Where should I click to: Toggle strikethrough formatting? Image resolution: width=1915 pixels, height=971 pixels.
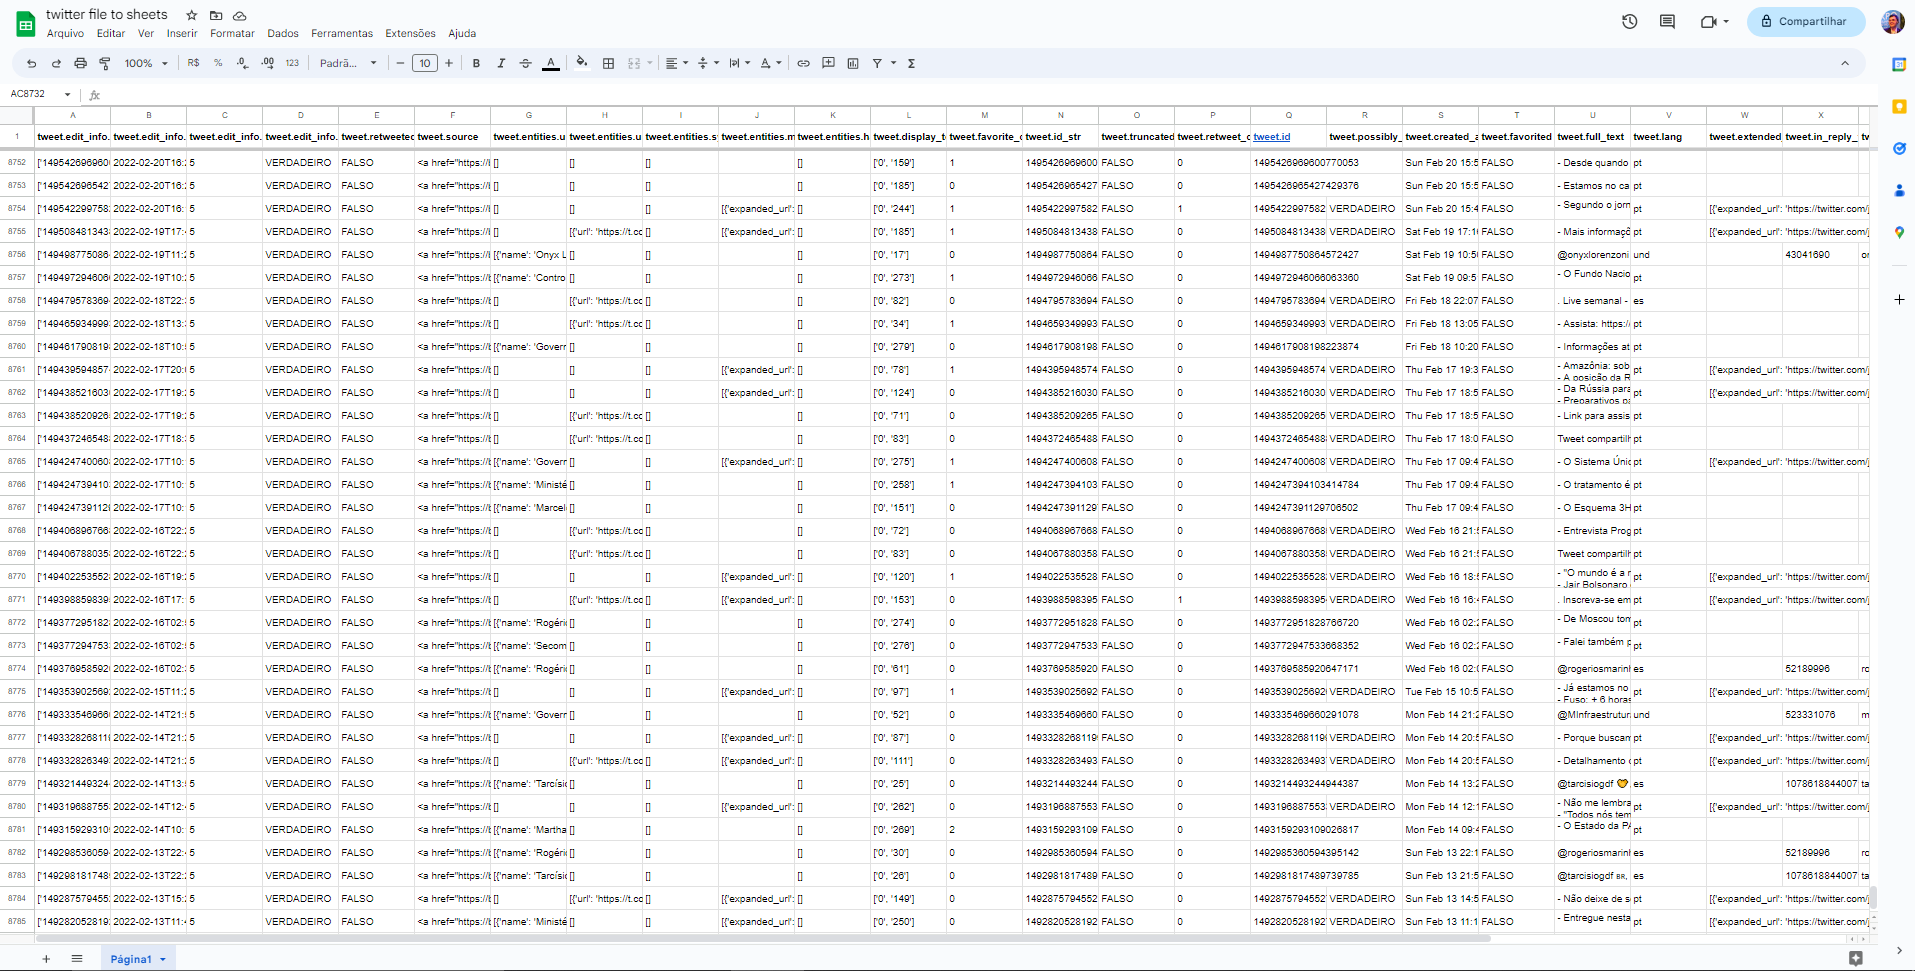coord(525,63)
